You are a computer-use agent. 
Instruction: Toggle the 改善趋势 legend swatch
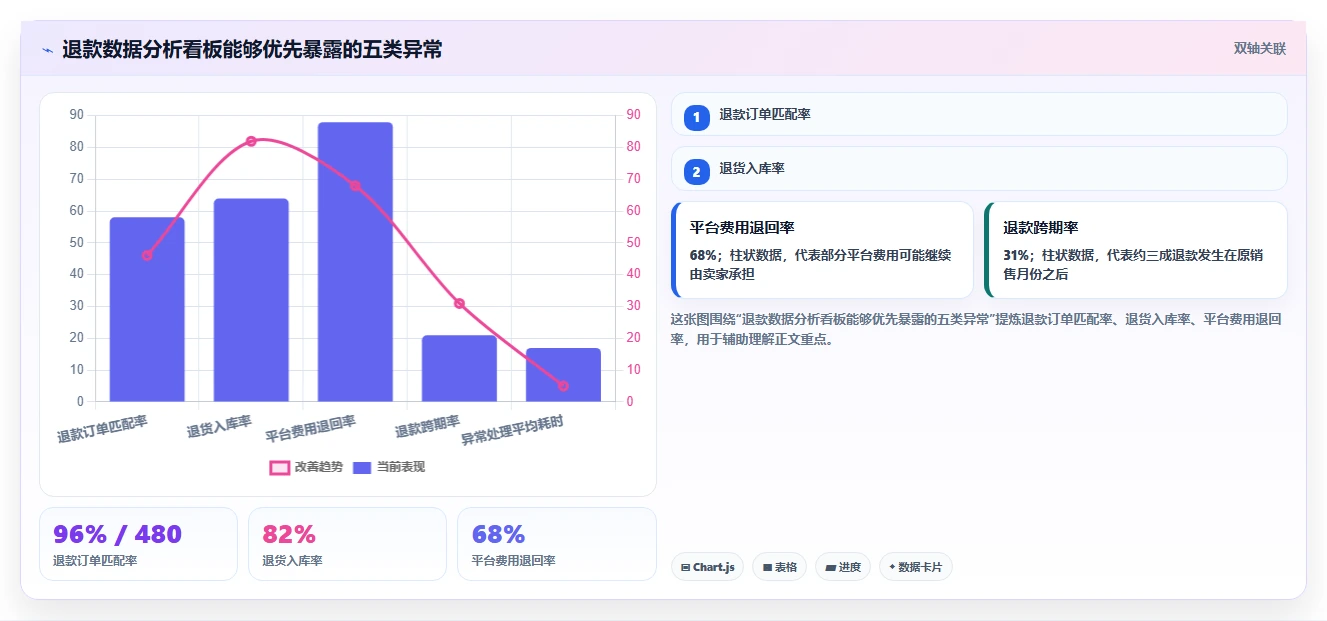(280, 467)
